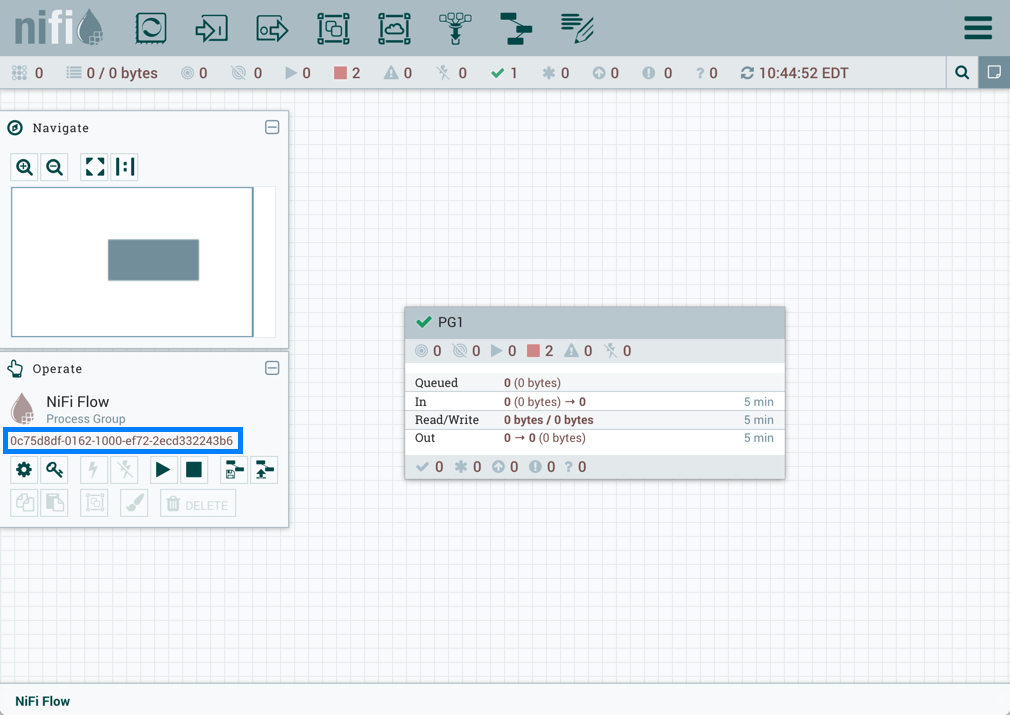This screenshot has height=715, width=1010.
Task: Collapse the Operate panel
Action: [x=272, y=368]
